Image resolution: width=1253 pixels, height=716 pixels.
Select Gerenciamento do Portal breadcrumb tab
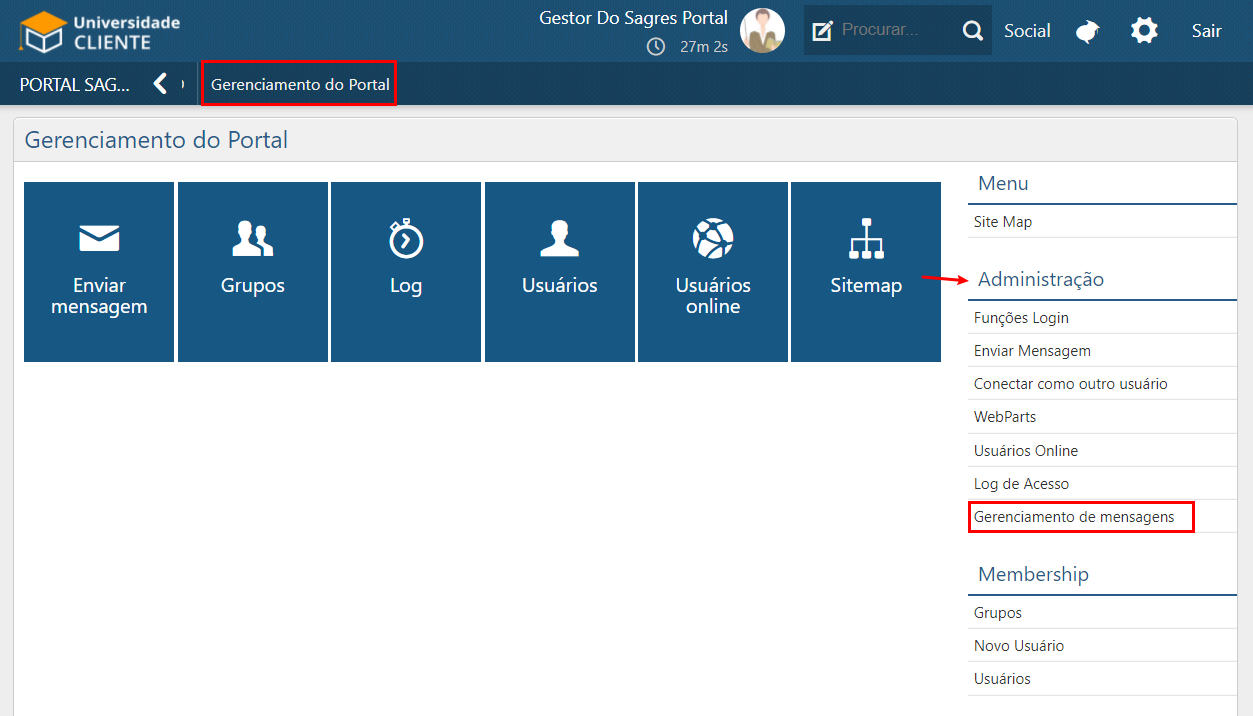click(300, 85)
